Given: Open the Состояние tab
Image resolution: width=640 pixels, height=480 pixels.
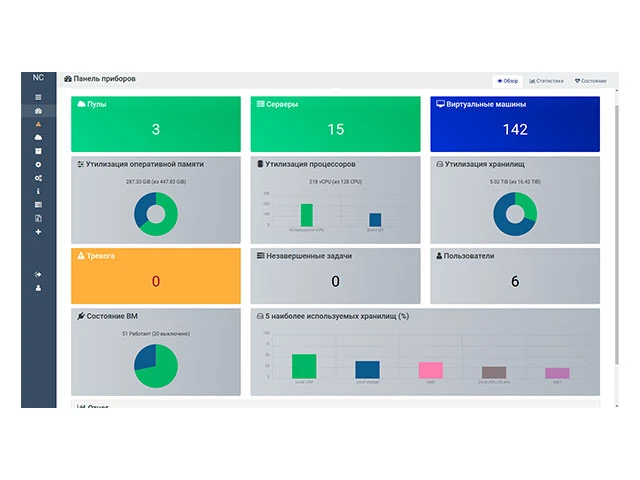Looking at the screenshot, I should pyautogui.click(x=590, y=80).
